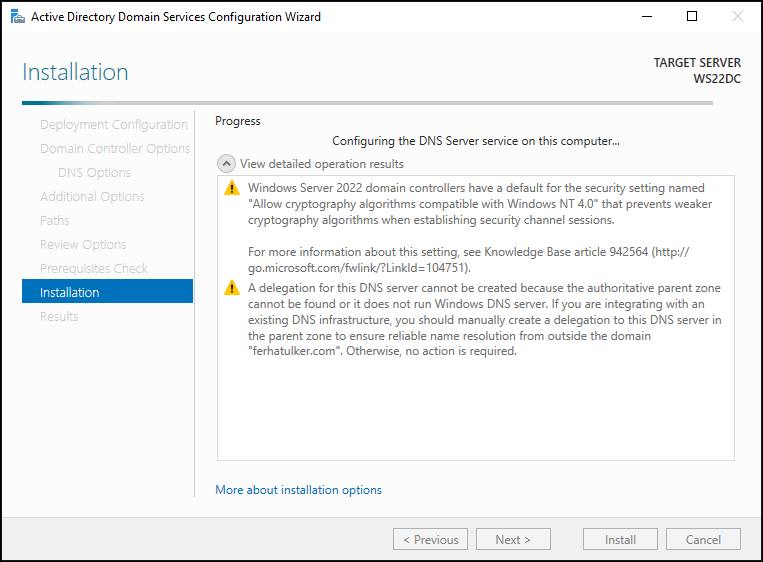
Task: Click the Install button
Action: coord(620,539)
